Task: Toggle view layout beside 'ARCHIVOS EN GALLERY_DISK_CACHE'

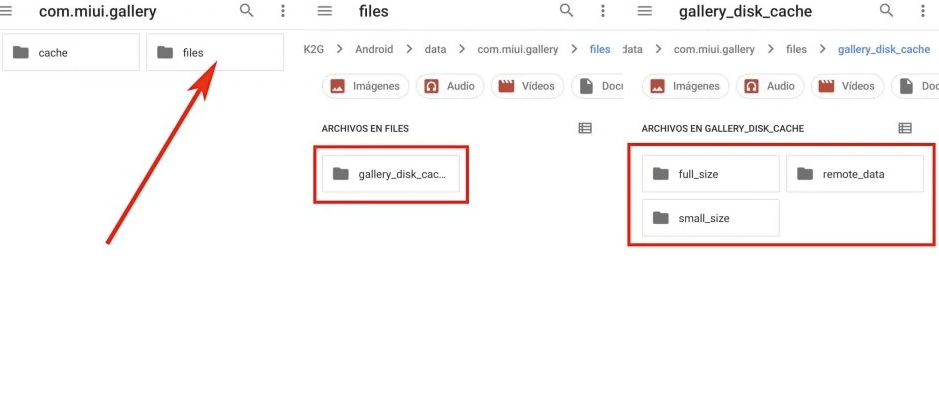Action: point(905,128)
